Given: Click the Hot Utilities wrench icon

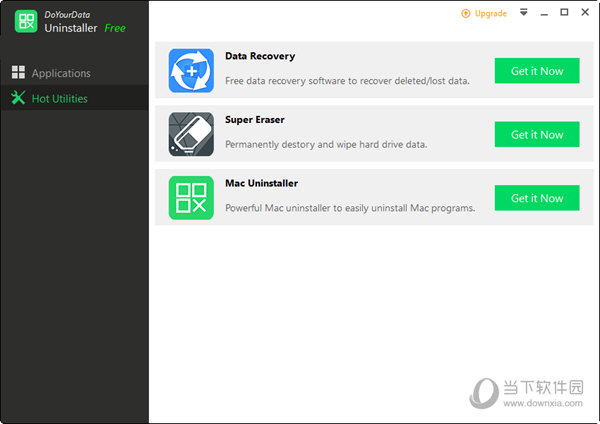Looking at the screenshot, I should pos(18,98).
